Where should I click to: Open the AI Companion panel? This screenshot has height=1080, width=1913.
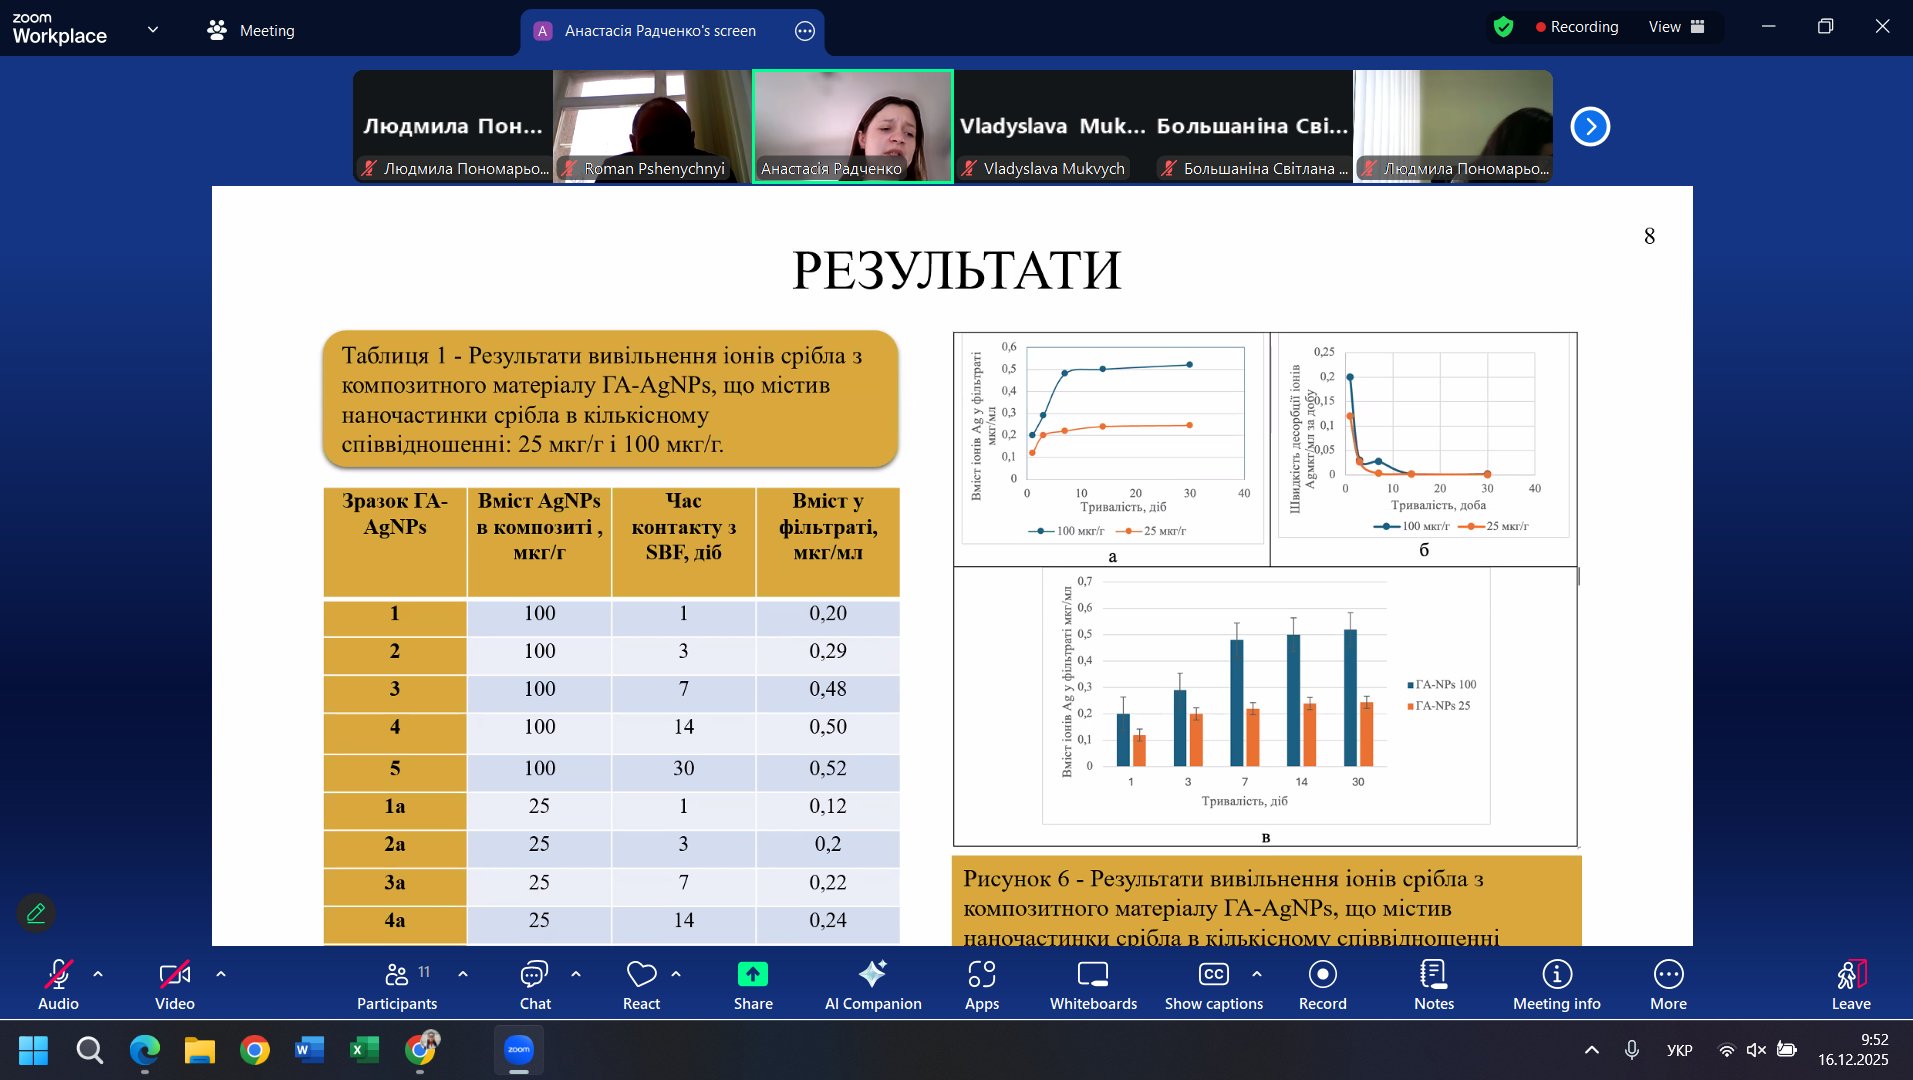tap(872, 985)
